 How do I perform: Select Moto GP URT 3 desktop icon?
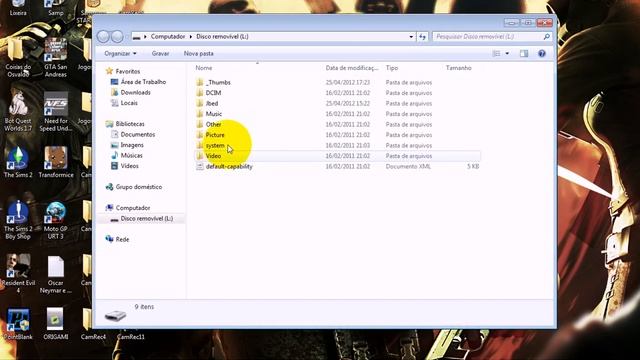[x=56, y=220]
